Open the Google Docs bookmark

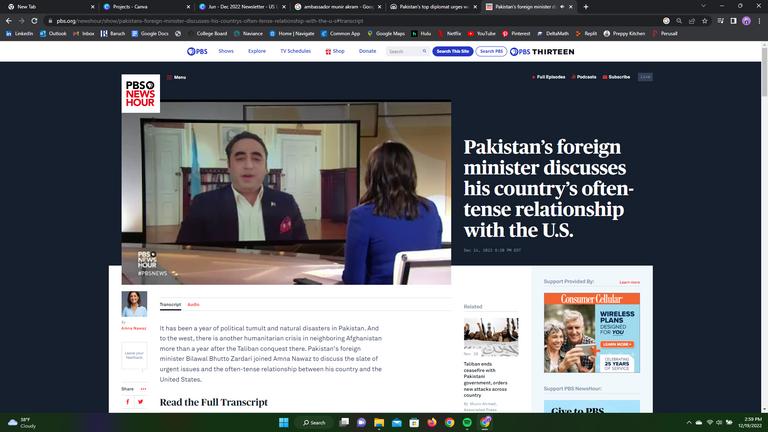[x=150, y=34]
